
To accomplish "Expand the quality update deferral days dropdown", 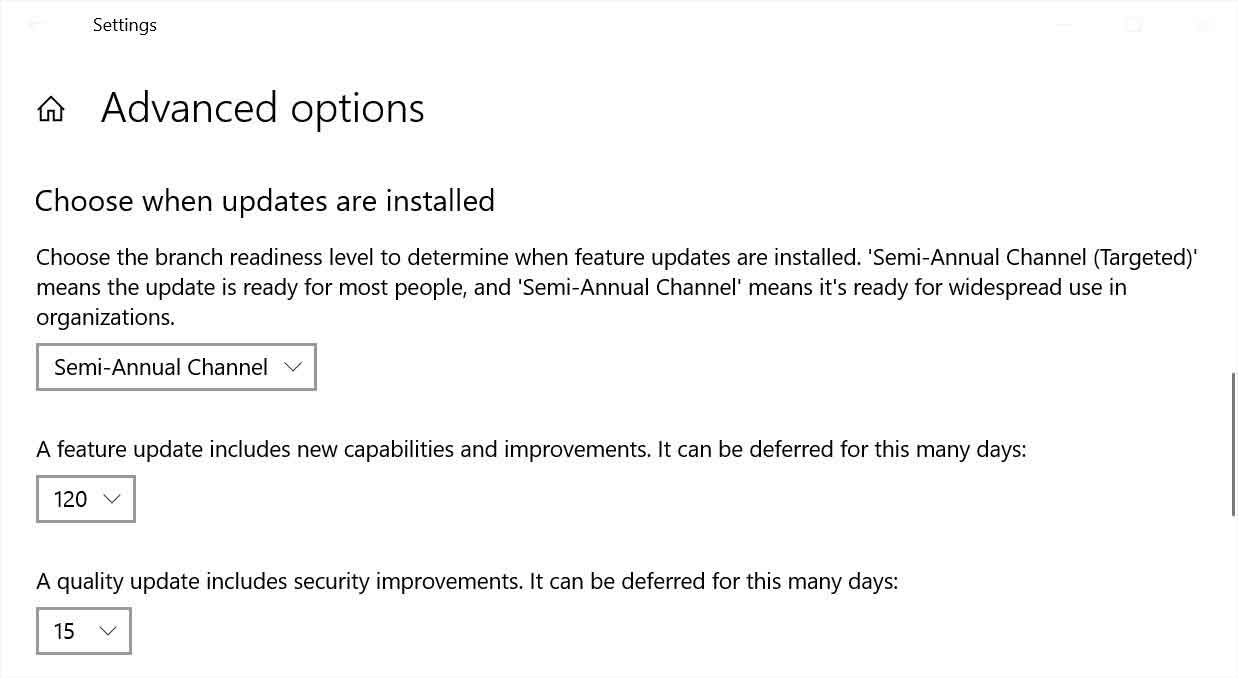I will 83,631.
